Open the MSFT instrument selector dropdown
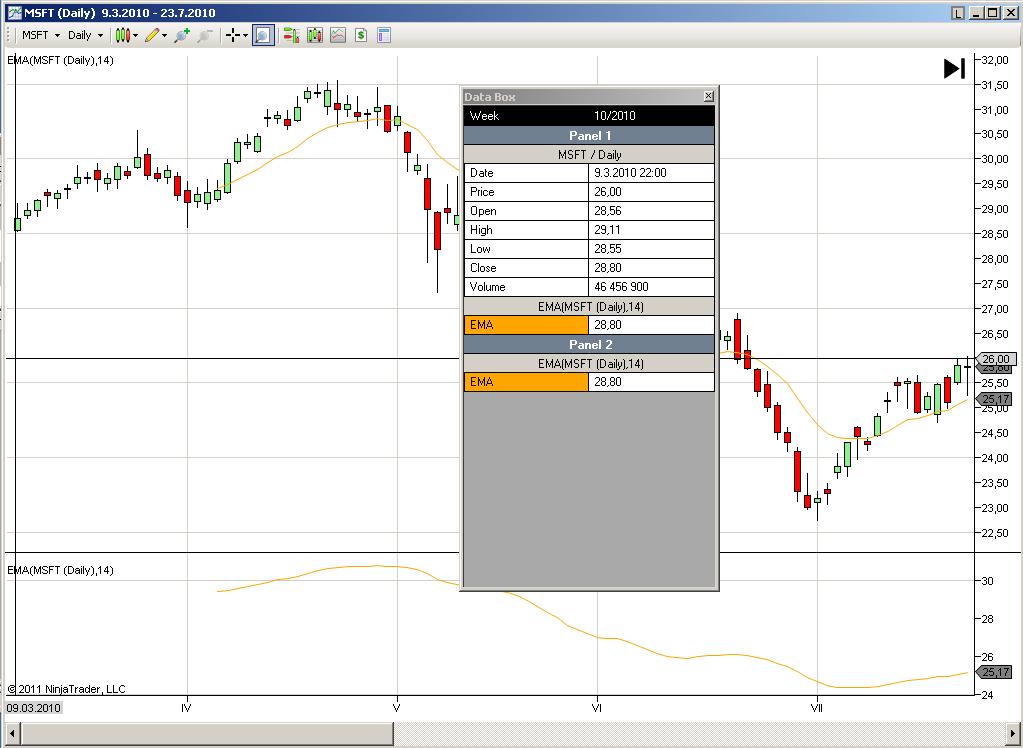Image resolution: width=1023 pixels, height=748 pixels. [41, 35]
